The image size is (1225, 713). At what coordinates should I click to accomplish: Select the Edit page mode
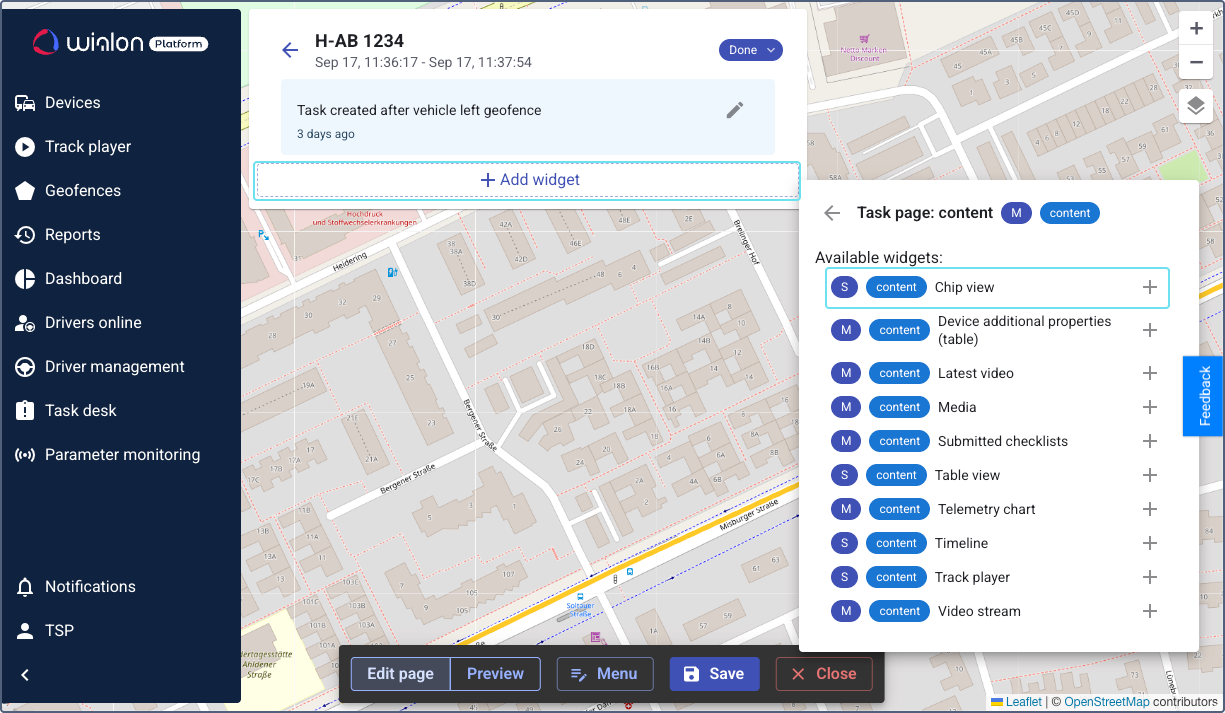coord(400,674)
